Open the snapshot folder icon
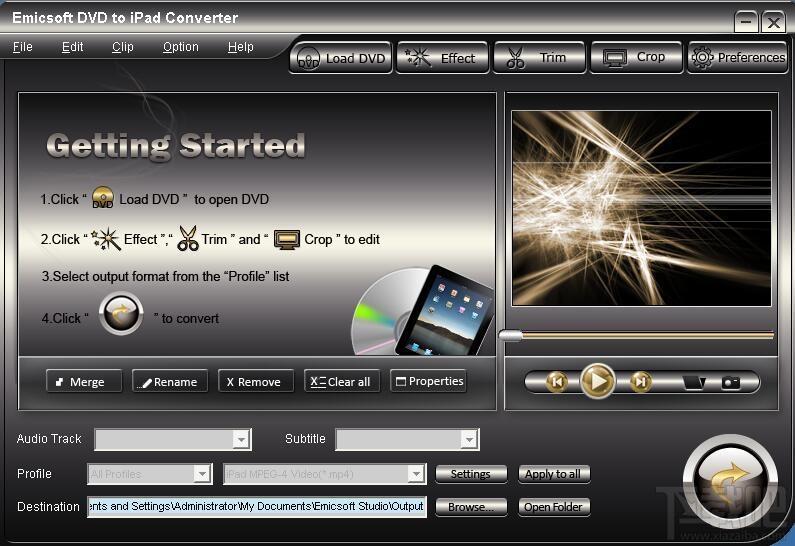The height and width of the screenshot is (546, 795). tap(694, 382)
